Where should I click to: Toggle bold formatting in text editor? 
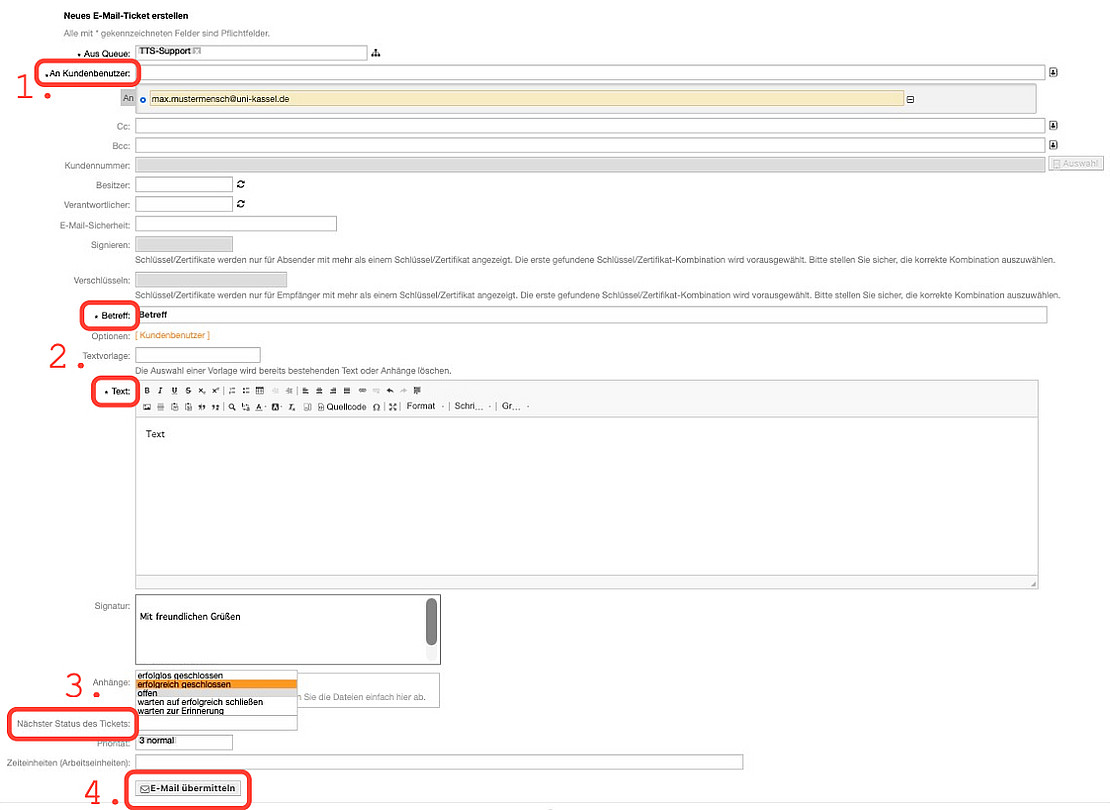coord(147,390)
